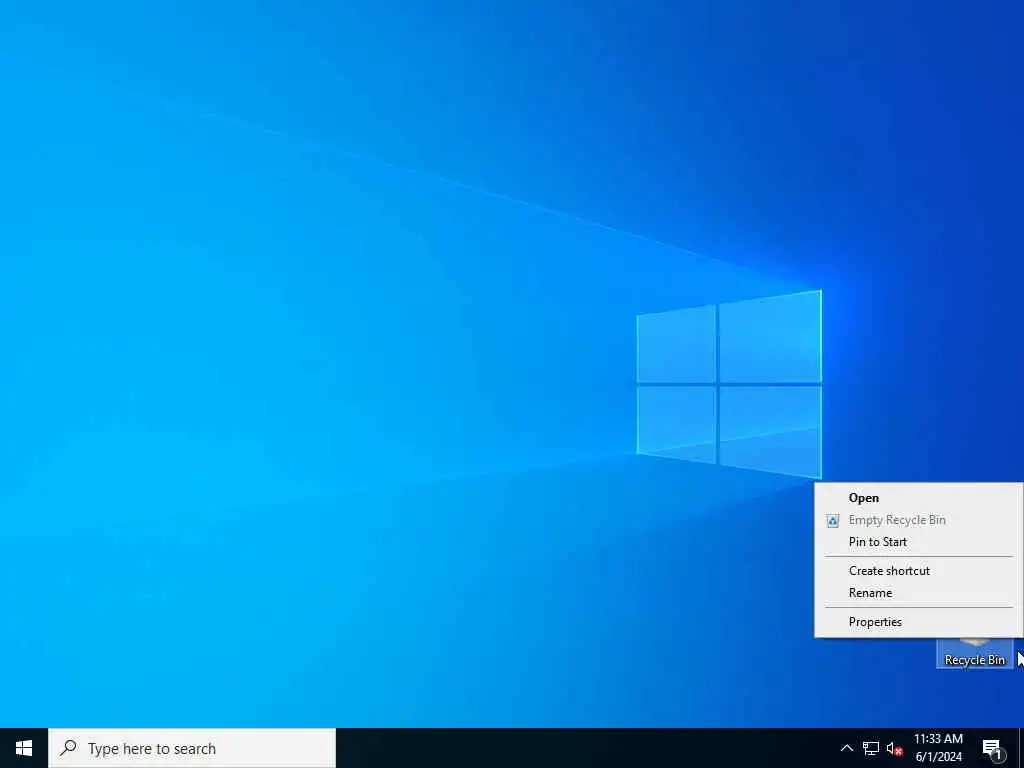Image resolution: width=1024 pixels, height=768 pixels.
Task: Select Rename in the context menu
Action: click(918, 593)
